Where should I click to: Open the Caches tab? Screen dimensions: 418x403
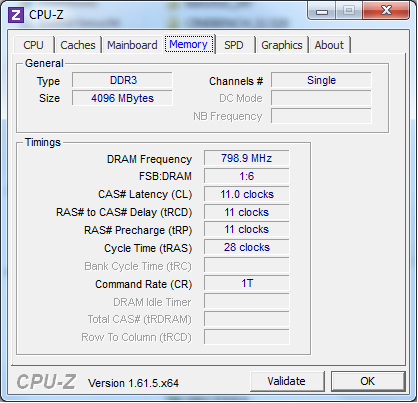(78, 45)
